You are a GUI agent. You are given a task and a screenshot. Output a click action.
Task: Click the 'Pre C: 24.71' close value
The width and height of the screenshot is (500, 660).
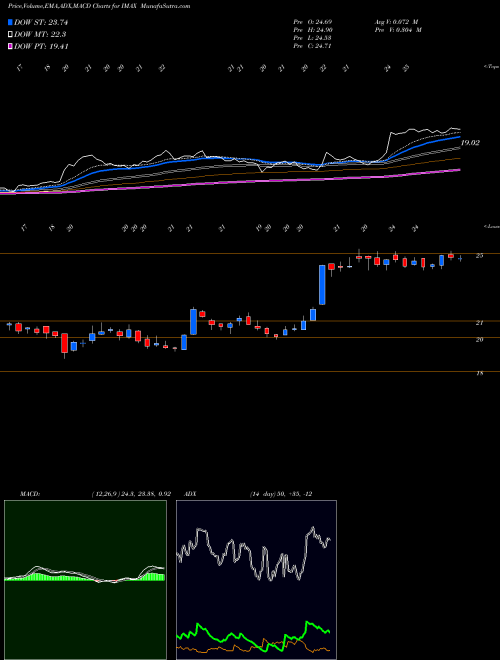313,46
